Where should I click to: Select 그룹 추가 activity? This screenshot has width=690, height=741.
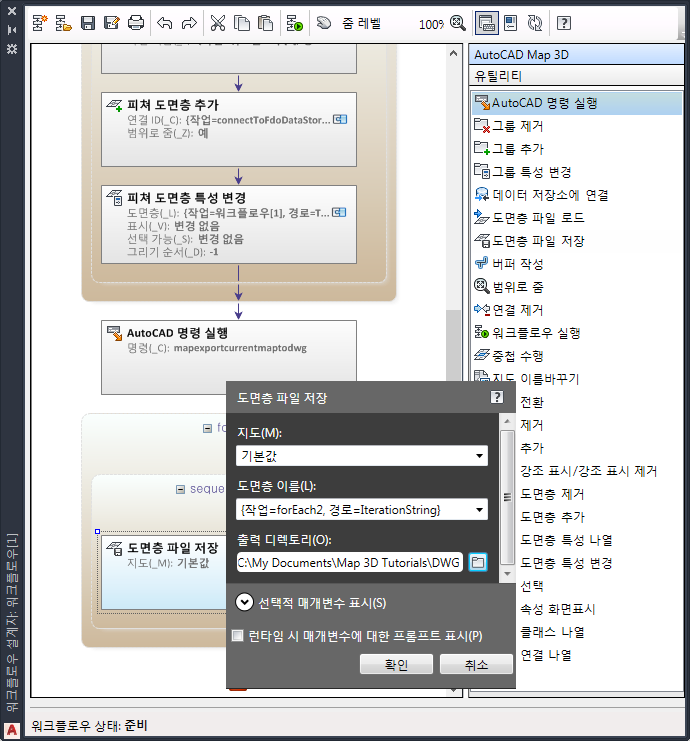click(577, 149)
